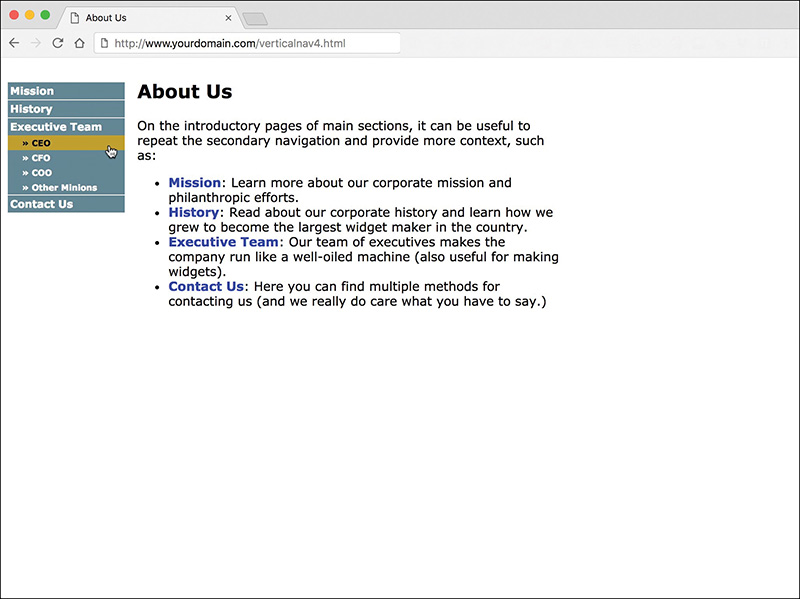800x599 pixels.
Task: Click the page icon in the address bar
Action: coord(104,43)
